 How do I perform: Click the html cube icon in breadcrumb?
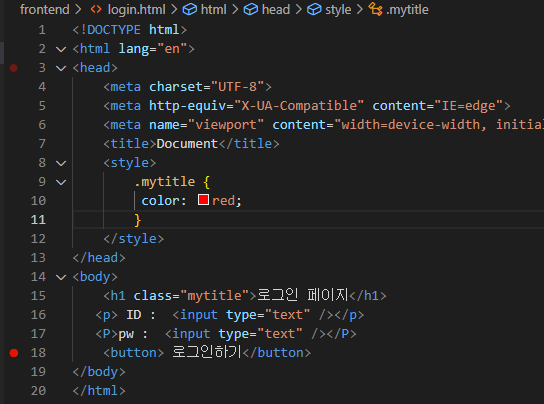pyautogui.click(x=189, y=9)
